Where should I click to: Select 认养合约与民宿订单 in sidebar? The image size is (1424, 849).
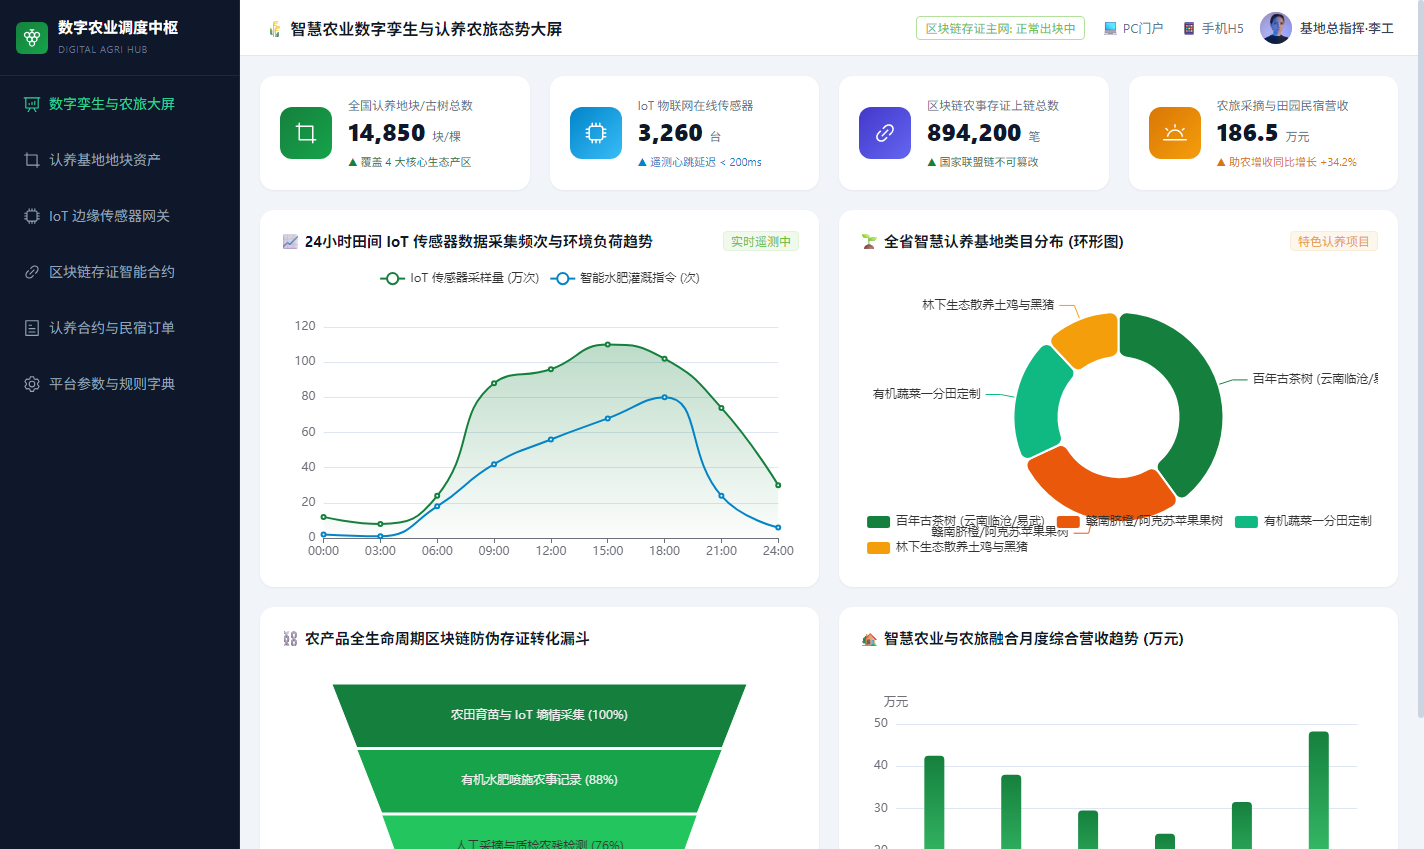pos(120,328)
